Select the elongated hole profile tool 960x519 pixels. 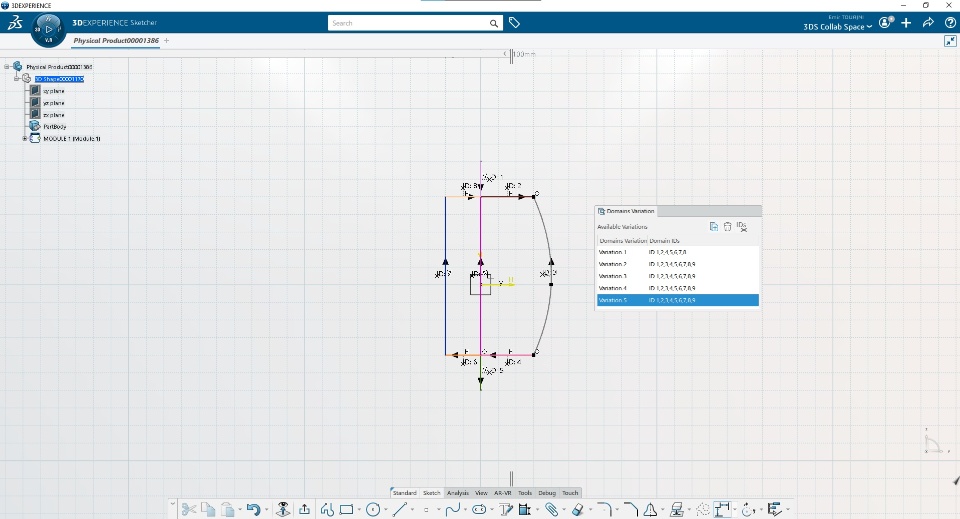coord(479,509)
